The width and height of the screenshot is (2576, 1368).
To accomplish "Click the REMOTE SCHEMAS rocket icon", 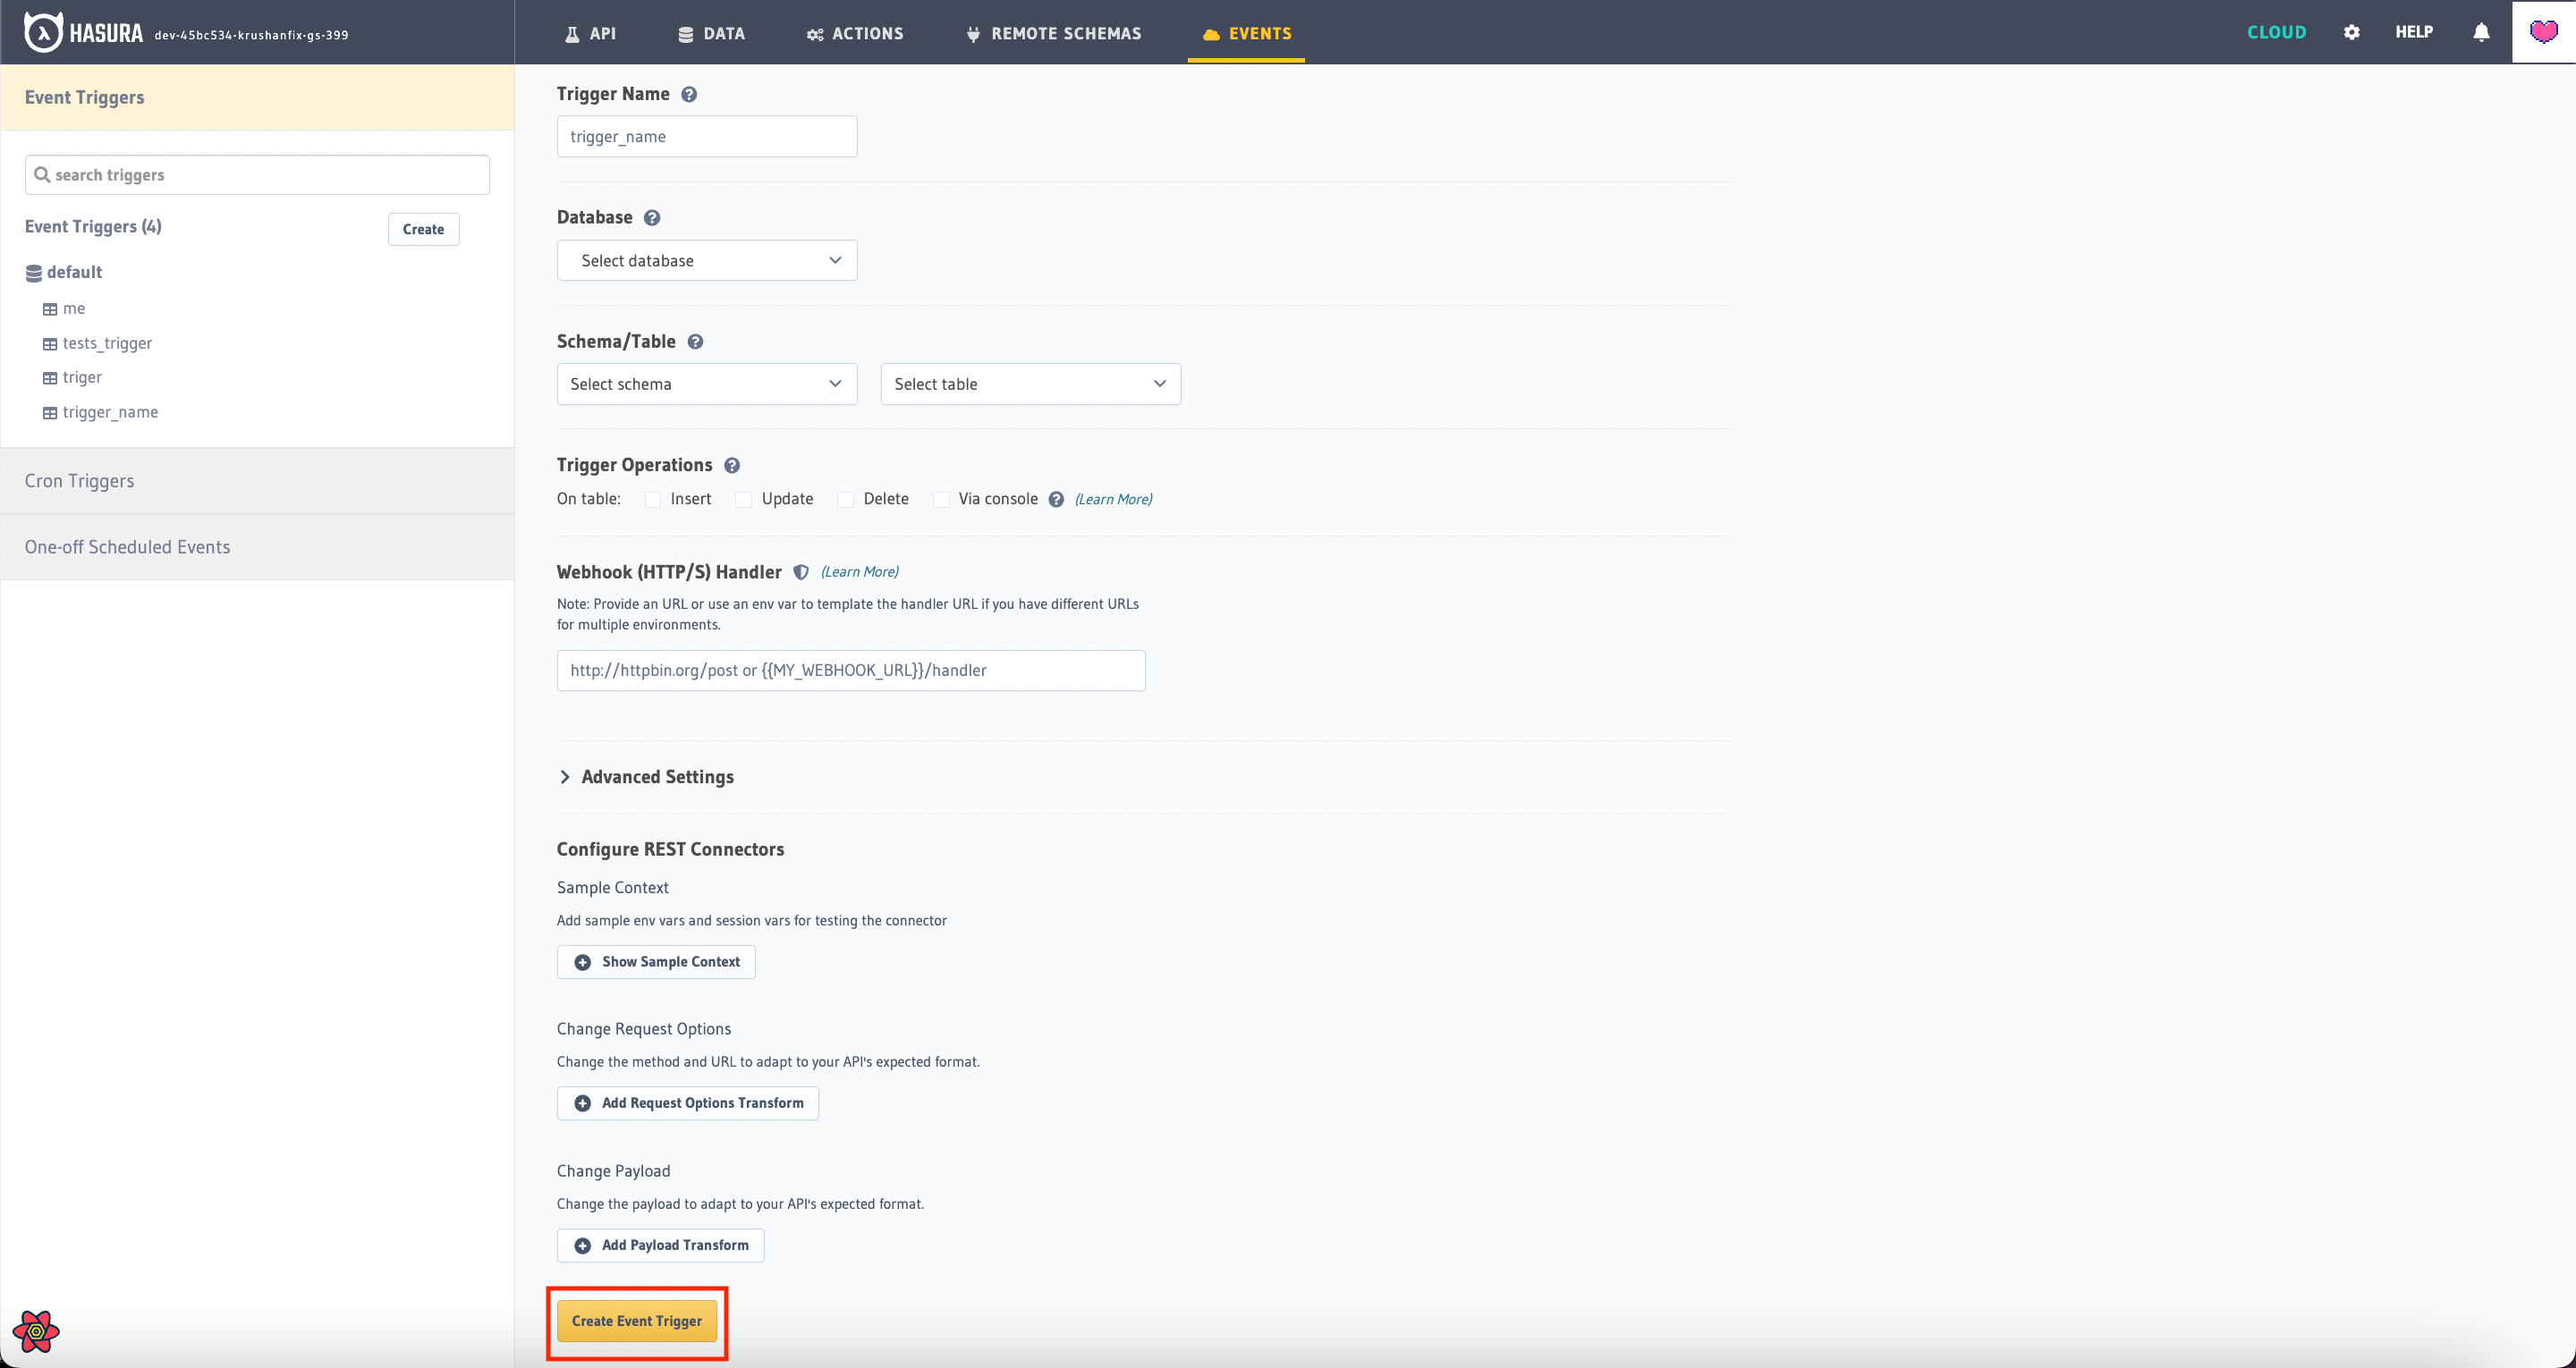I will pos(971,32).
